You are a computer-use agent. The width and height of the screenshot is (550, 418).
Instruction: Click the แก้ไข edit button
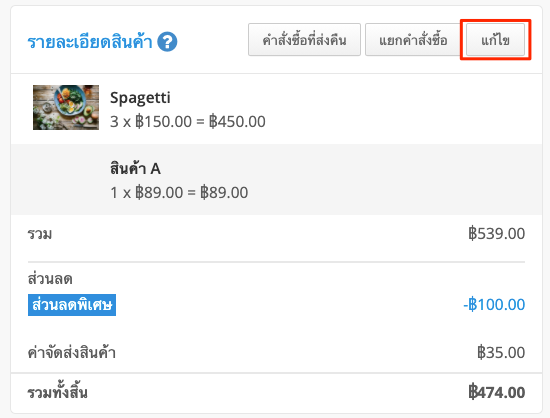pos(495,40)
